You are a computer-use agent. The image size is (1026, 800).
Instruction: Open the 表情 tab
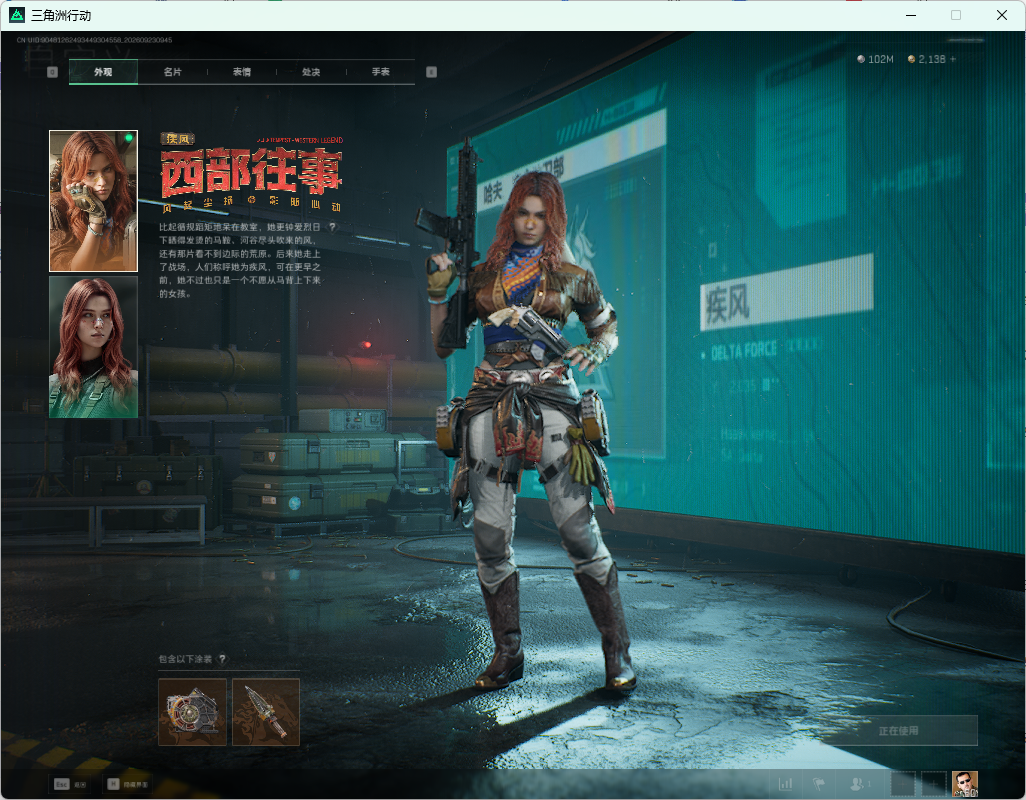[242, 72]
